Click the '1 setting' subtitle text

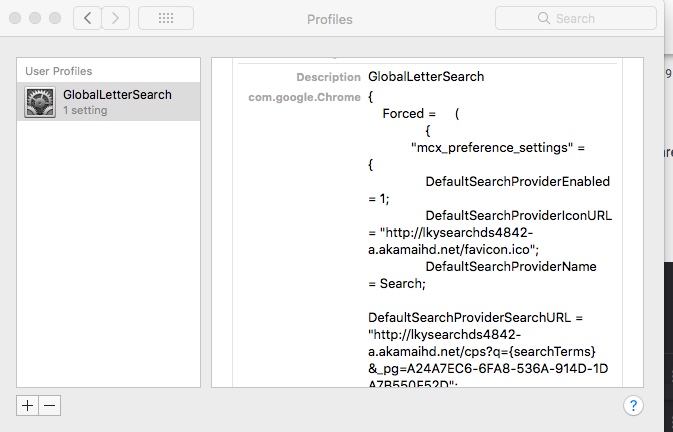click(x=85, y=110)
